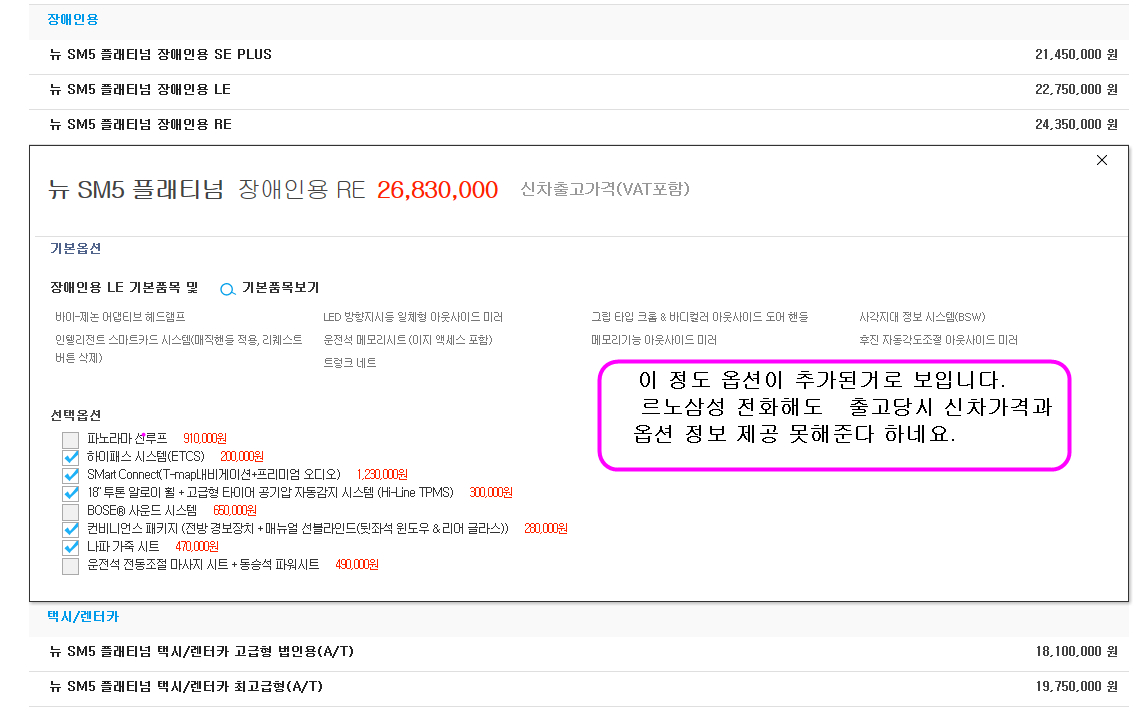Select the 장애인용 category header

pos(73,19)
